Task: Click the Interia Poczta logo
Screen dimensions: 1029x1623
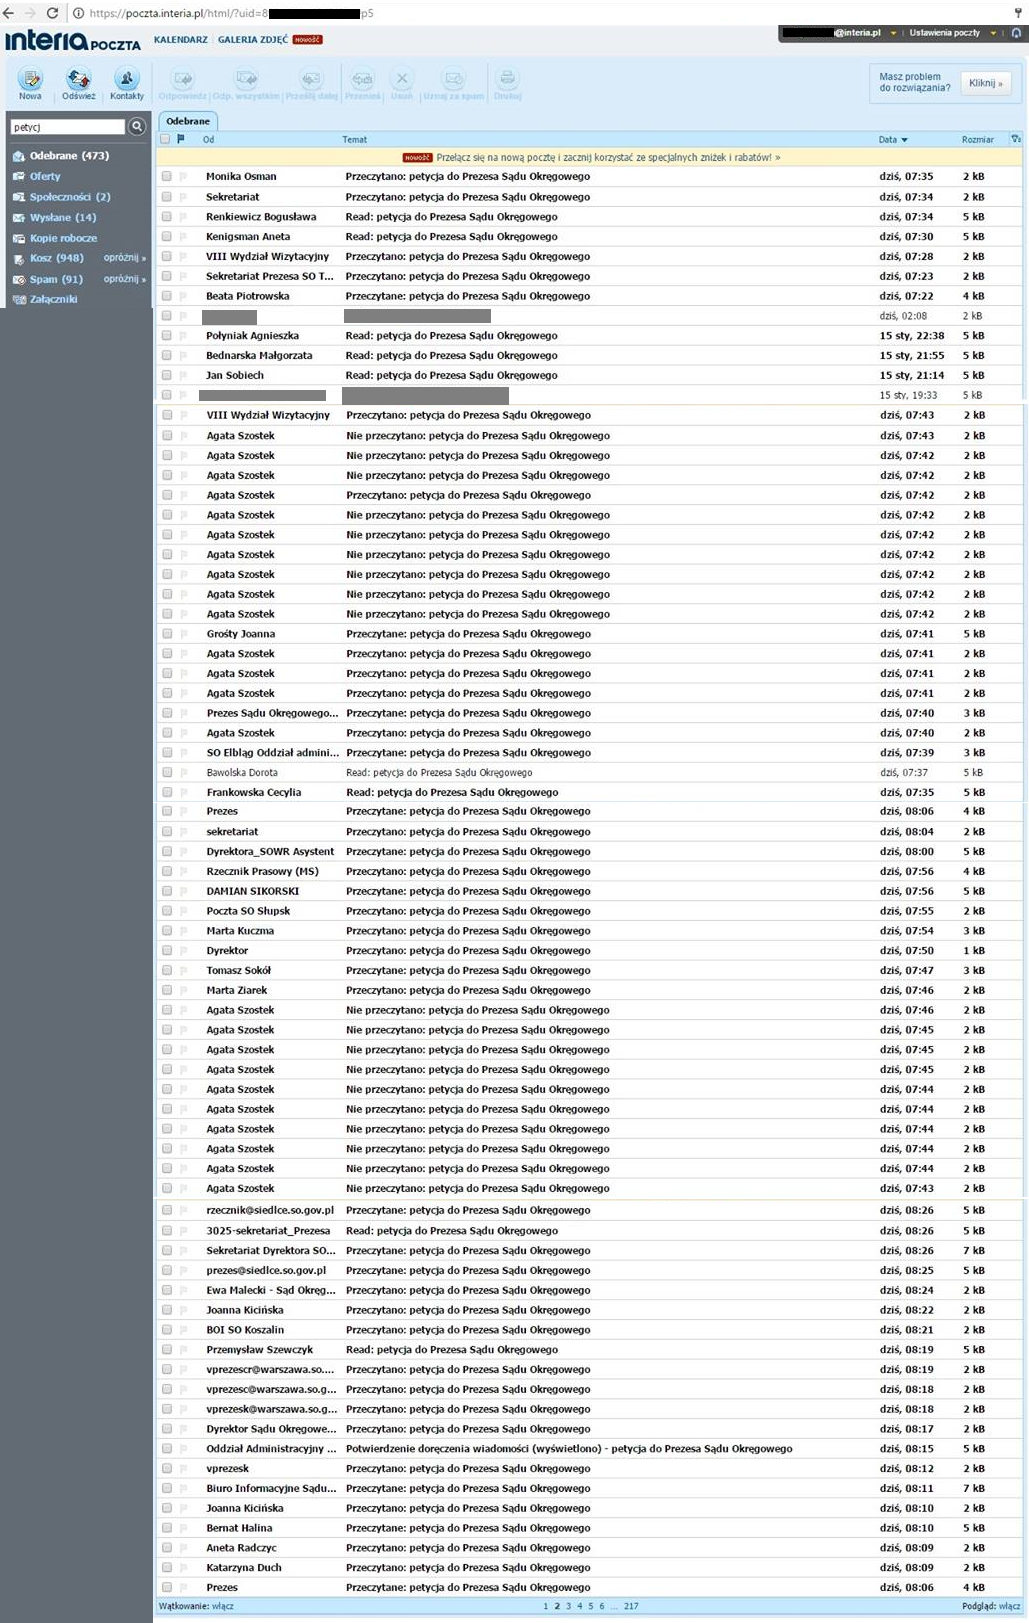Action: (x=73, y=41)
